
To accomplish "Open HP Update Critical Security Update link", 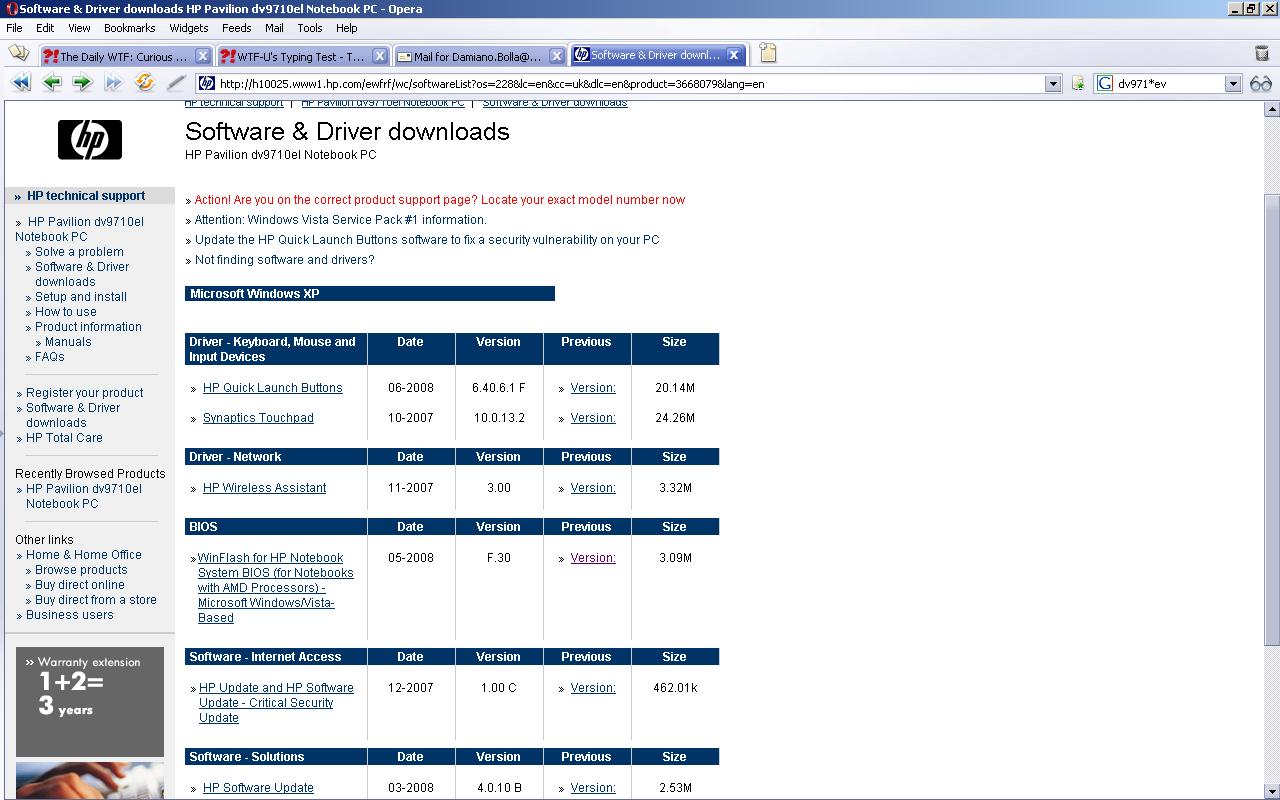I will point(276,703).
